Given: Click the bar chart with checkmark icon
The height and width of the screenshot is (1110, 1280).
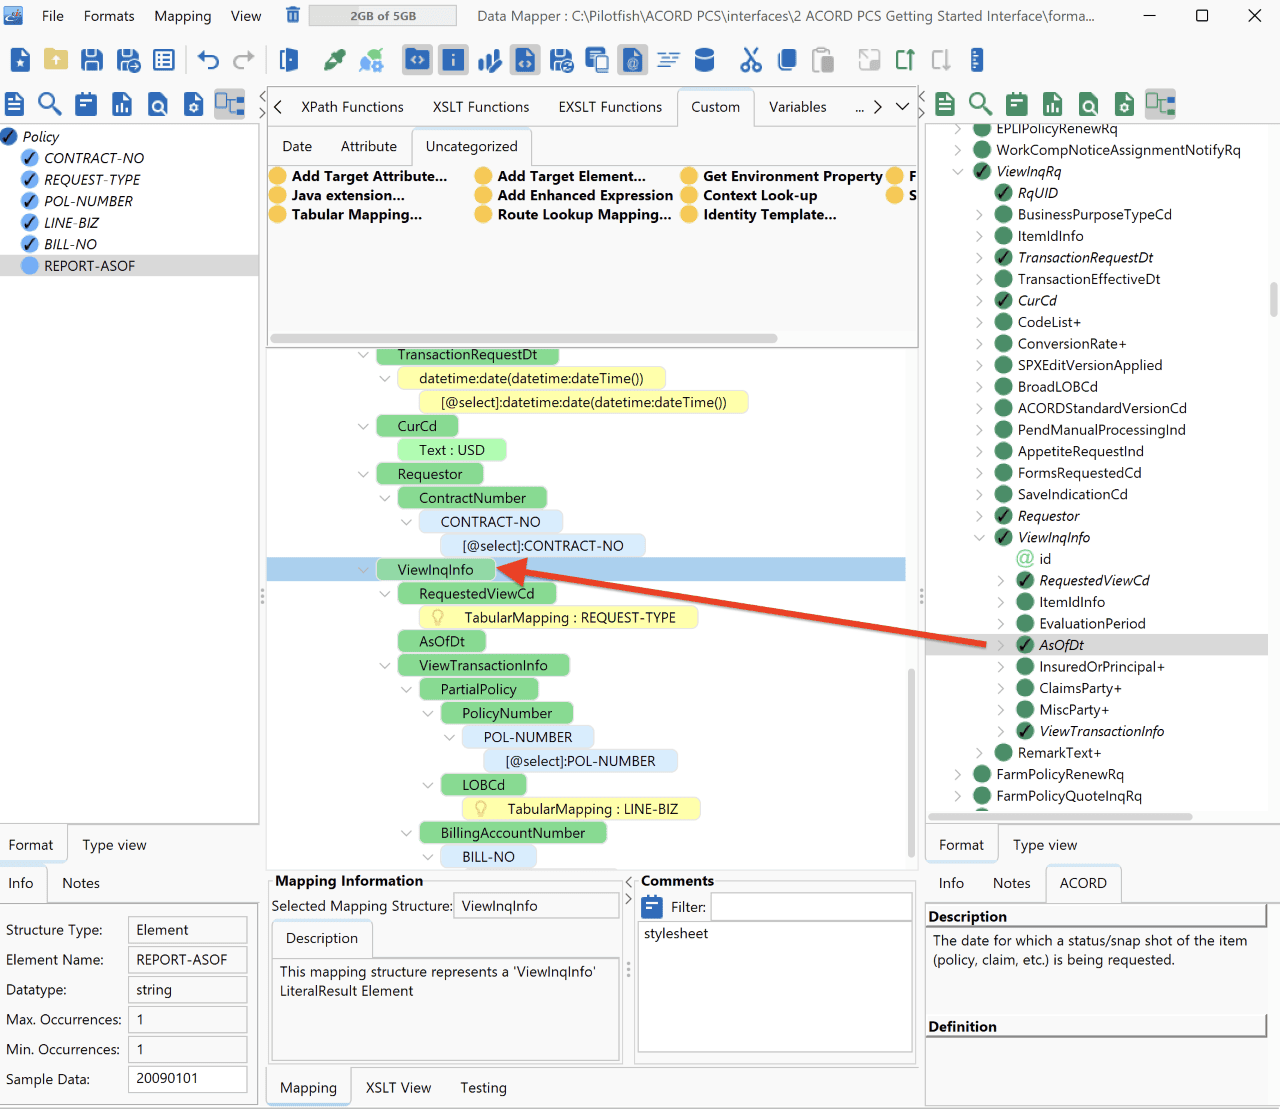Looking at the screenshot, I should [x=489, y=60].
